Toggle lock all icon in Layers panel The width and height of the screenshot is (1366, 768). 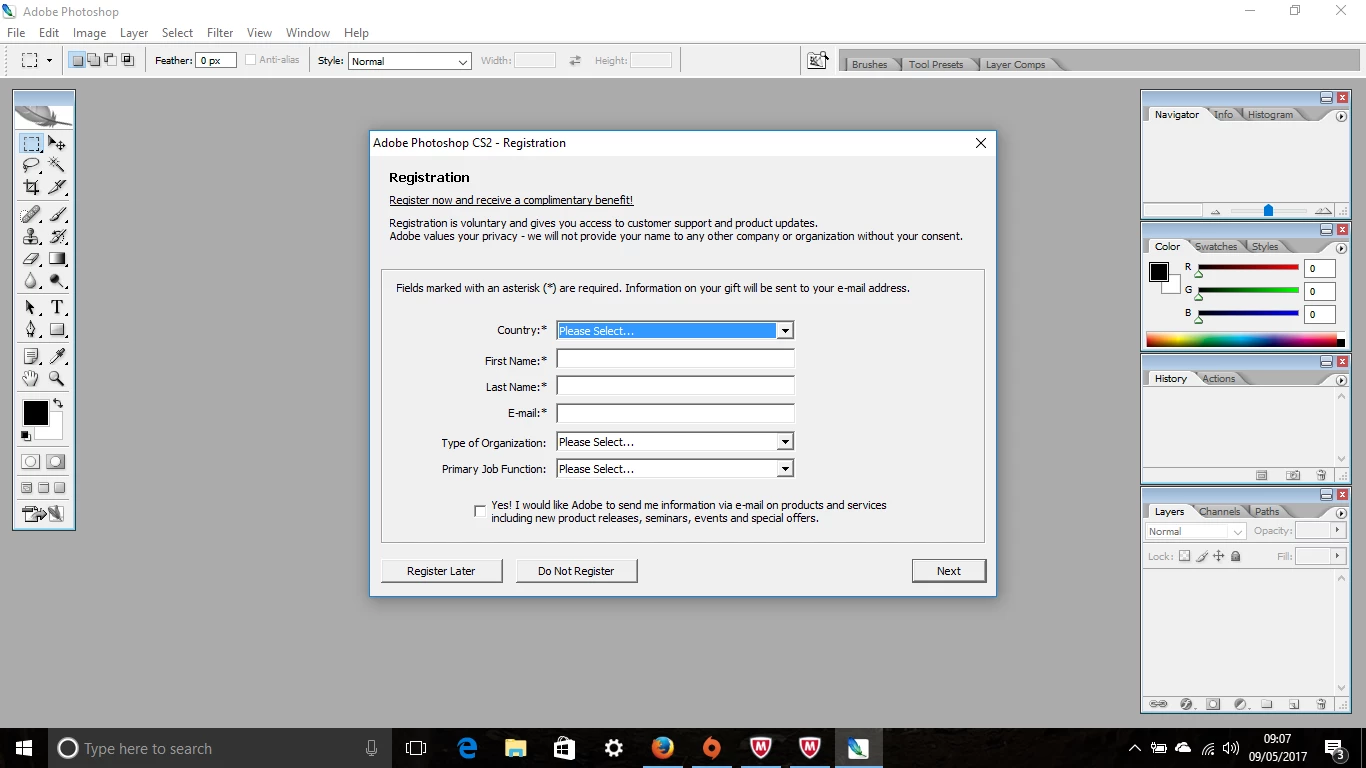1236,556
